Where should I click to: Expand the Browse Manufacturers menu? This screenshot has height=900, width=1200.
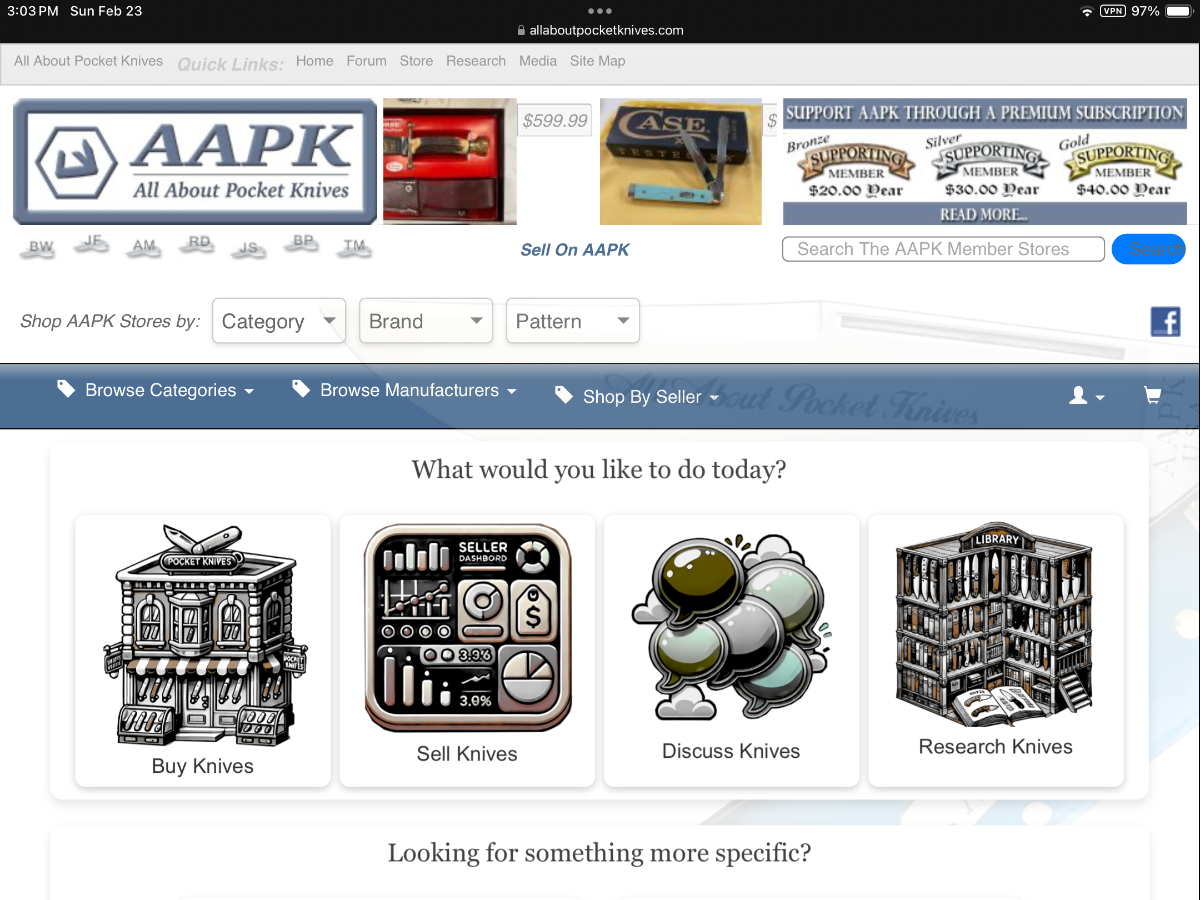pyautogui.click(x=405, y=390)
